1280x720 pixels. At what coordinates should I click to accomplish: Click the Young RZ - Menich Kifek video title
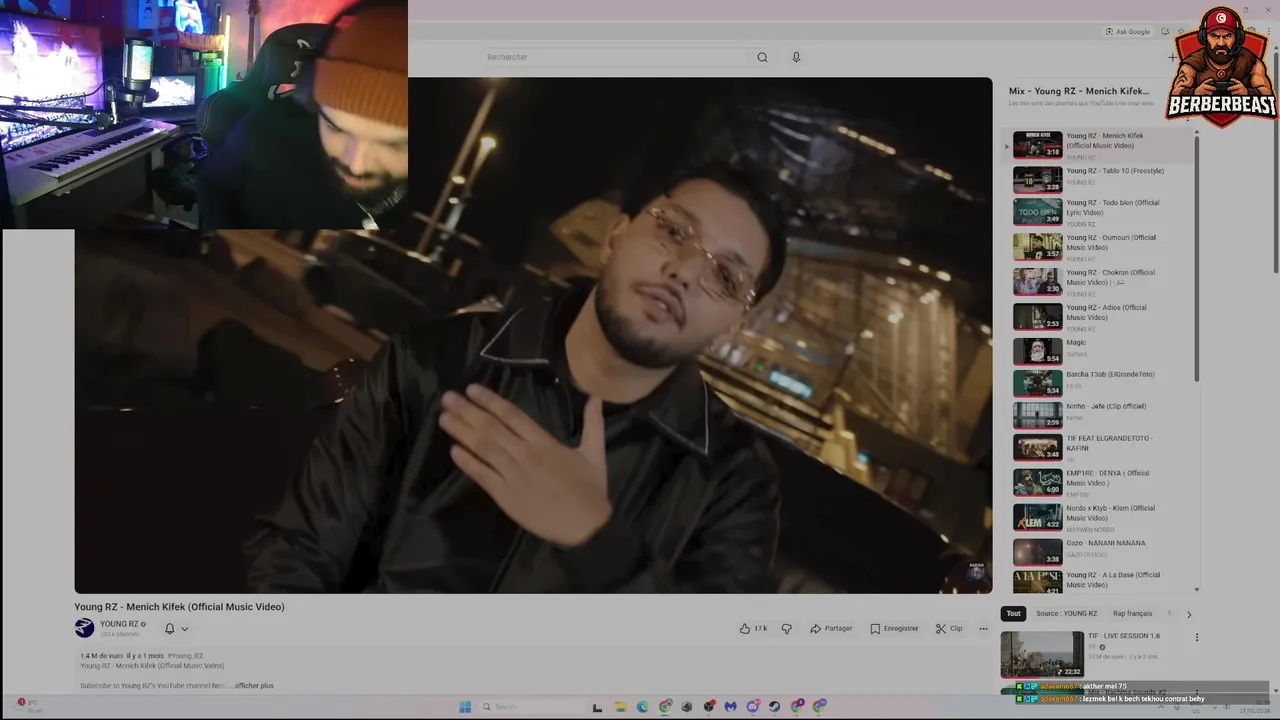tap(179, 607)
